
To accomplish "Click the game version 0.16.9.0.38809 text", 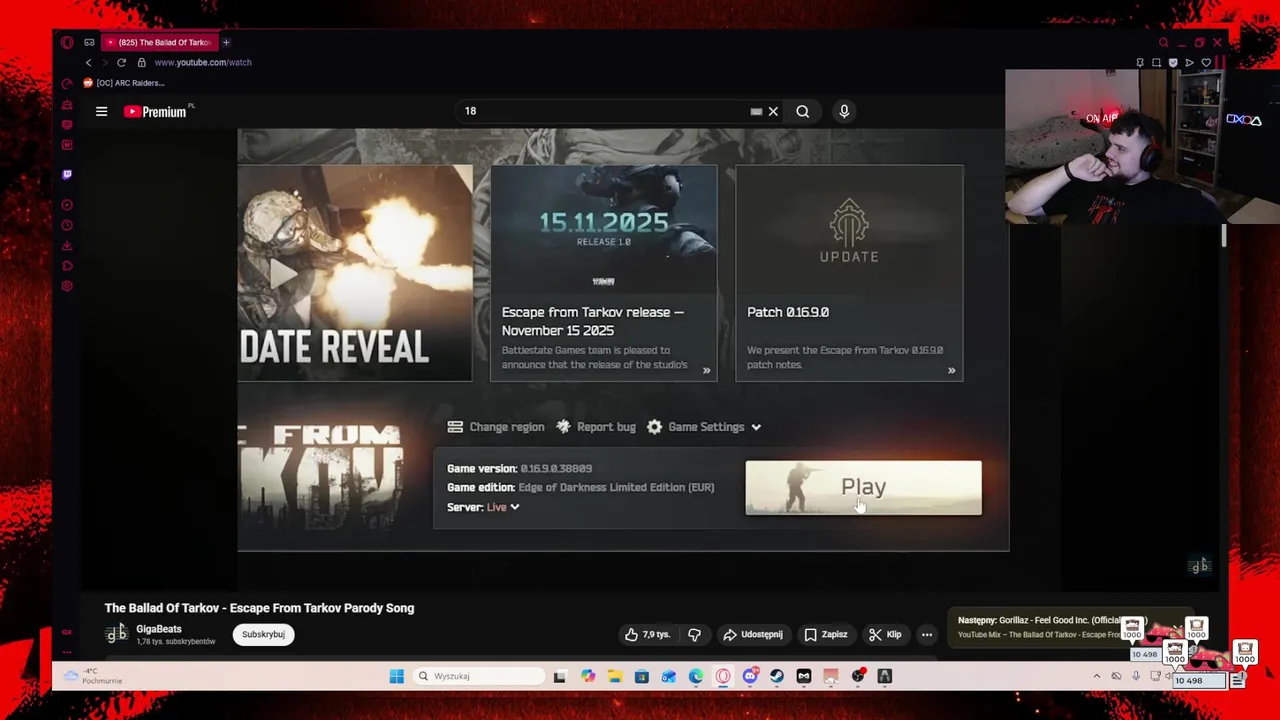I will click(x=556, y=468).
